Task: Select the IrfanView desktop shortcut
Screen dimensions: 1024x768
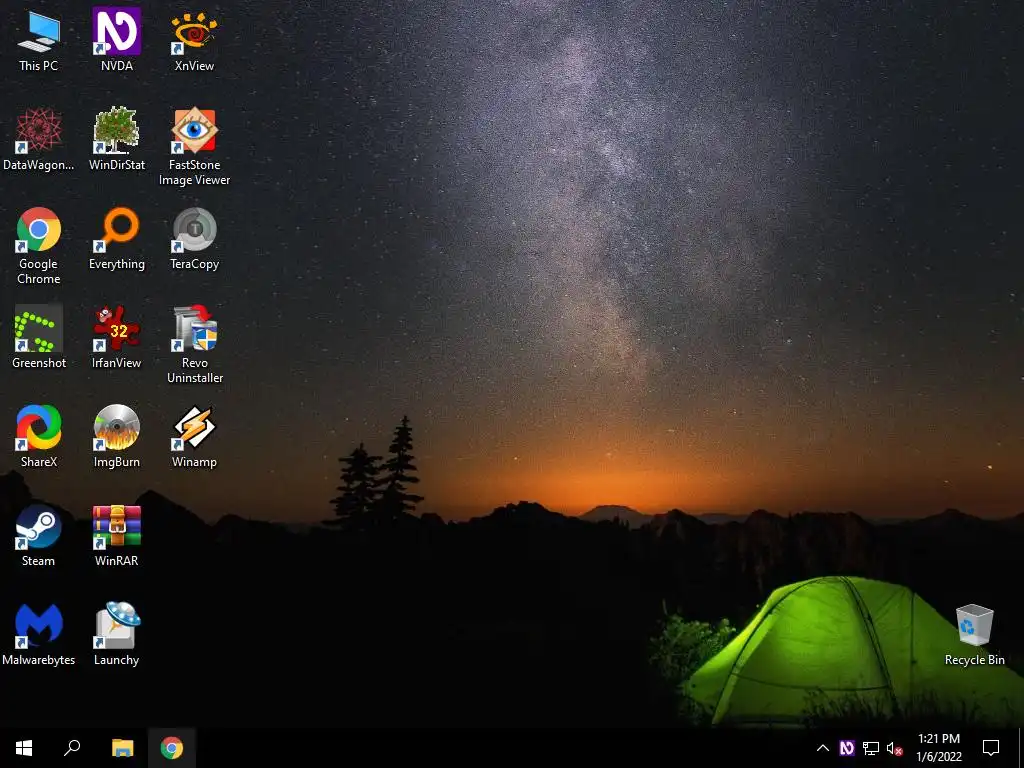Action: pos(116,338)
